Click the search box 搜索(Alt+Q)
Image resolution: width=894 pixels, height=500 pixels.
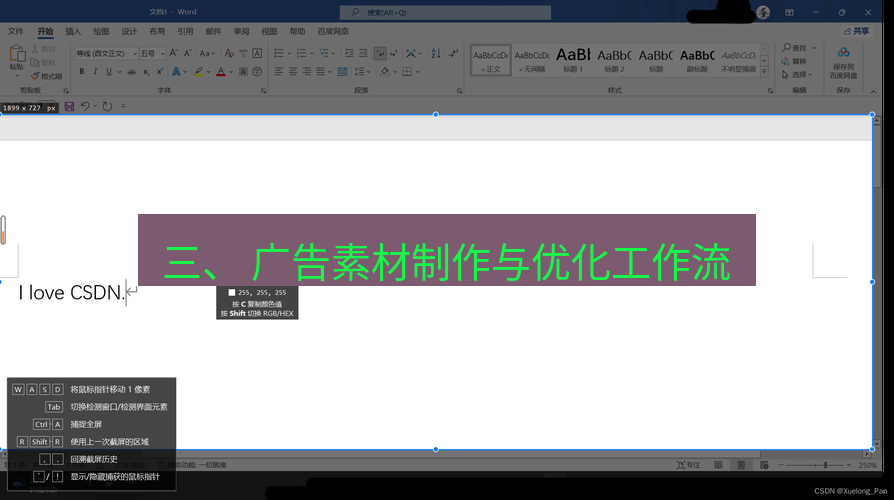(x=445, y=12)
